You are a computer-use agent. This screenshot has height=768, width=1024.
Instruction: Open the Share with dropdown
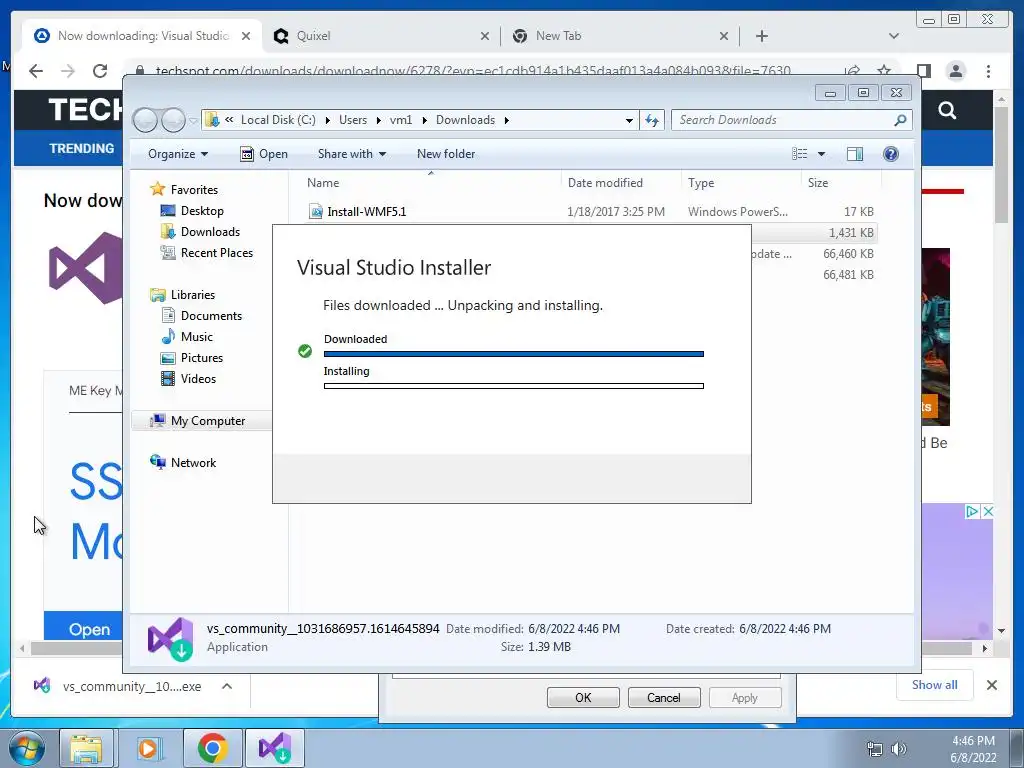pos(352,154)
